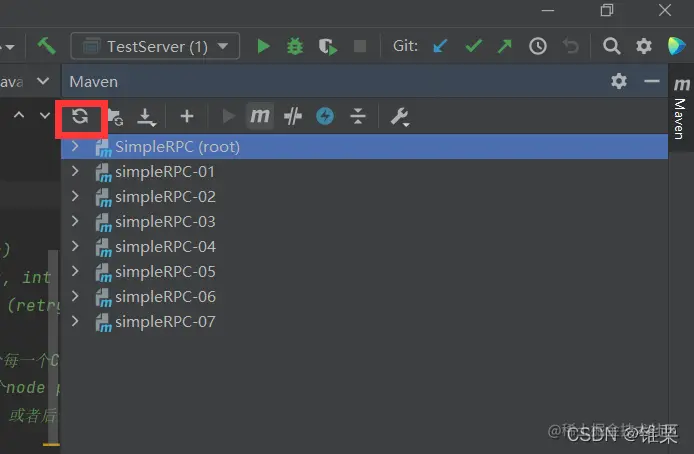Screen dimensions: 694x454
Task: Click the editor vertical scrollbar
Action: coord(54,347)
